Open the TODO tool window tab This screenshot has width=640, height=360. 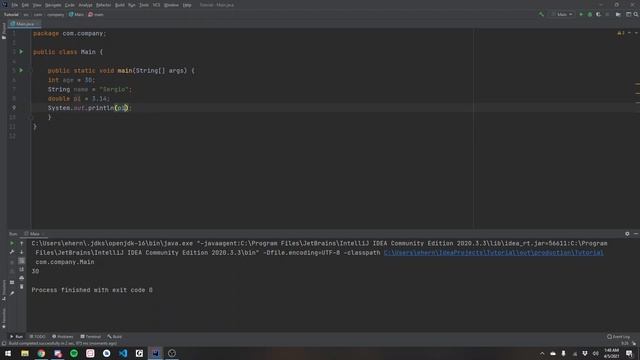(38, 337)
